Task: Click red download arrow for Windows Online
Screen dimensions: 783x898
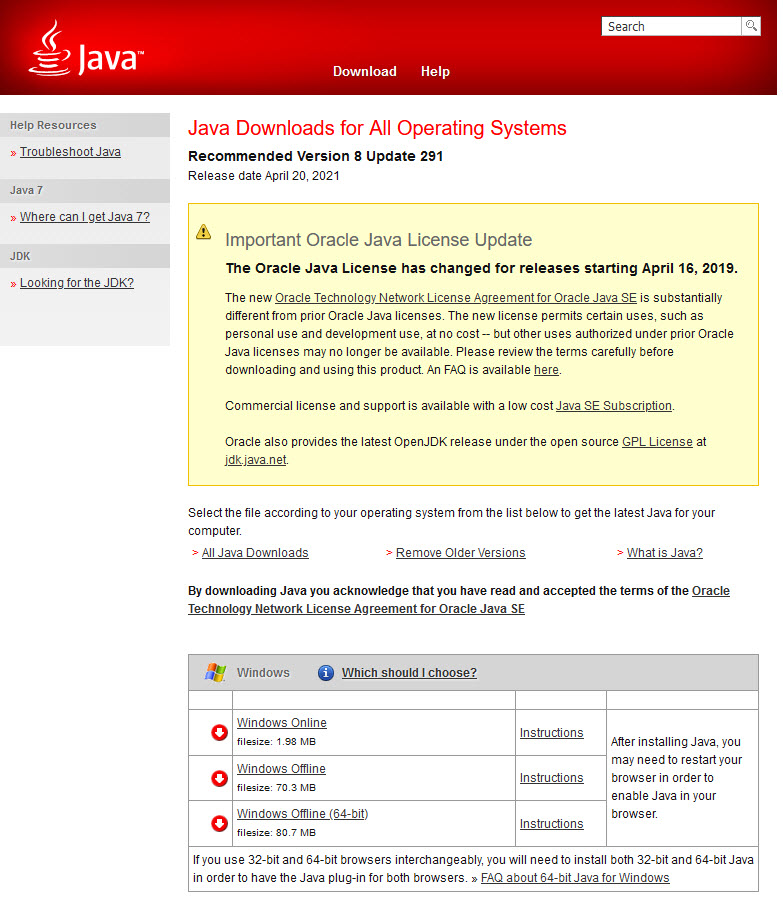Action: click(x=219, y=733)
